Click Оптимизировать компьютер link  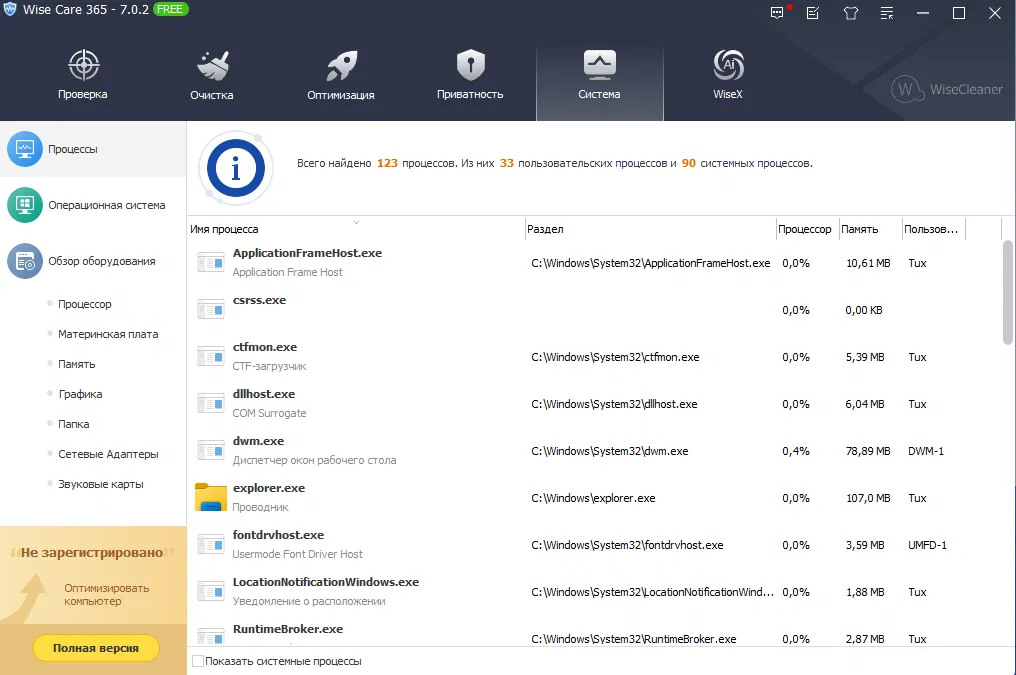(x=106, y=595)
